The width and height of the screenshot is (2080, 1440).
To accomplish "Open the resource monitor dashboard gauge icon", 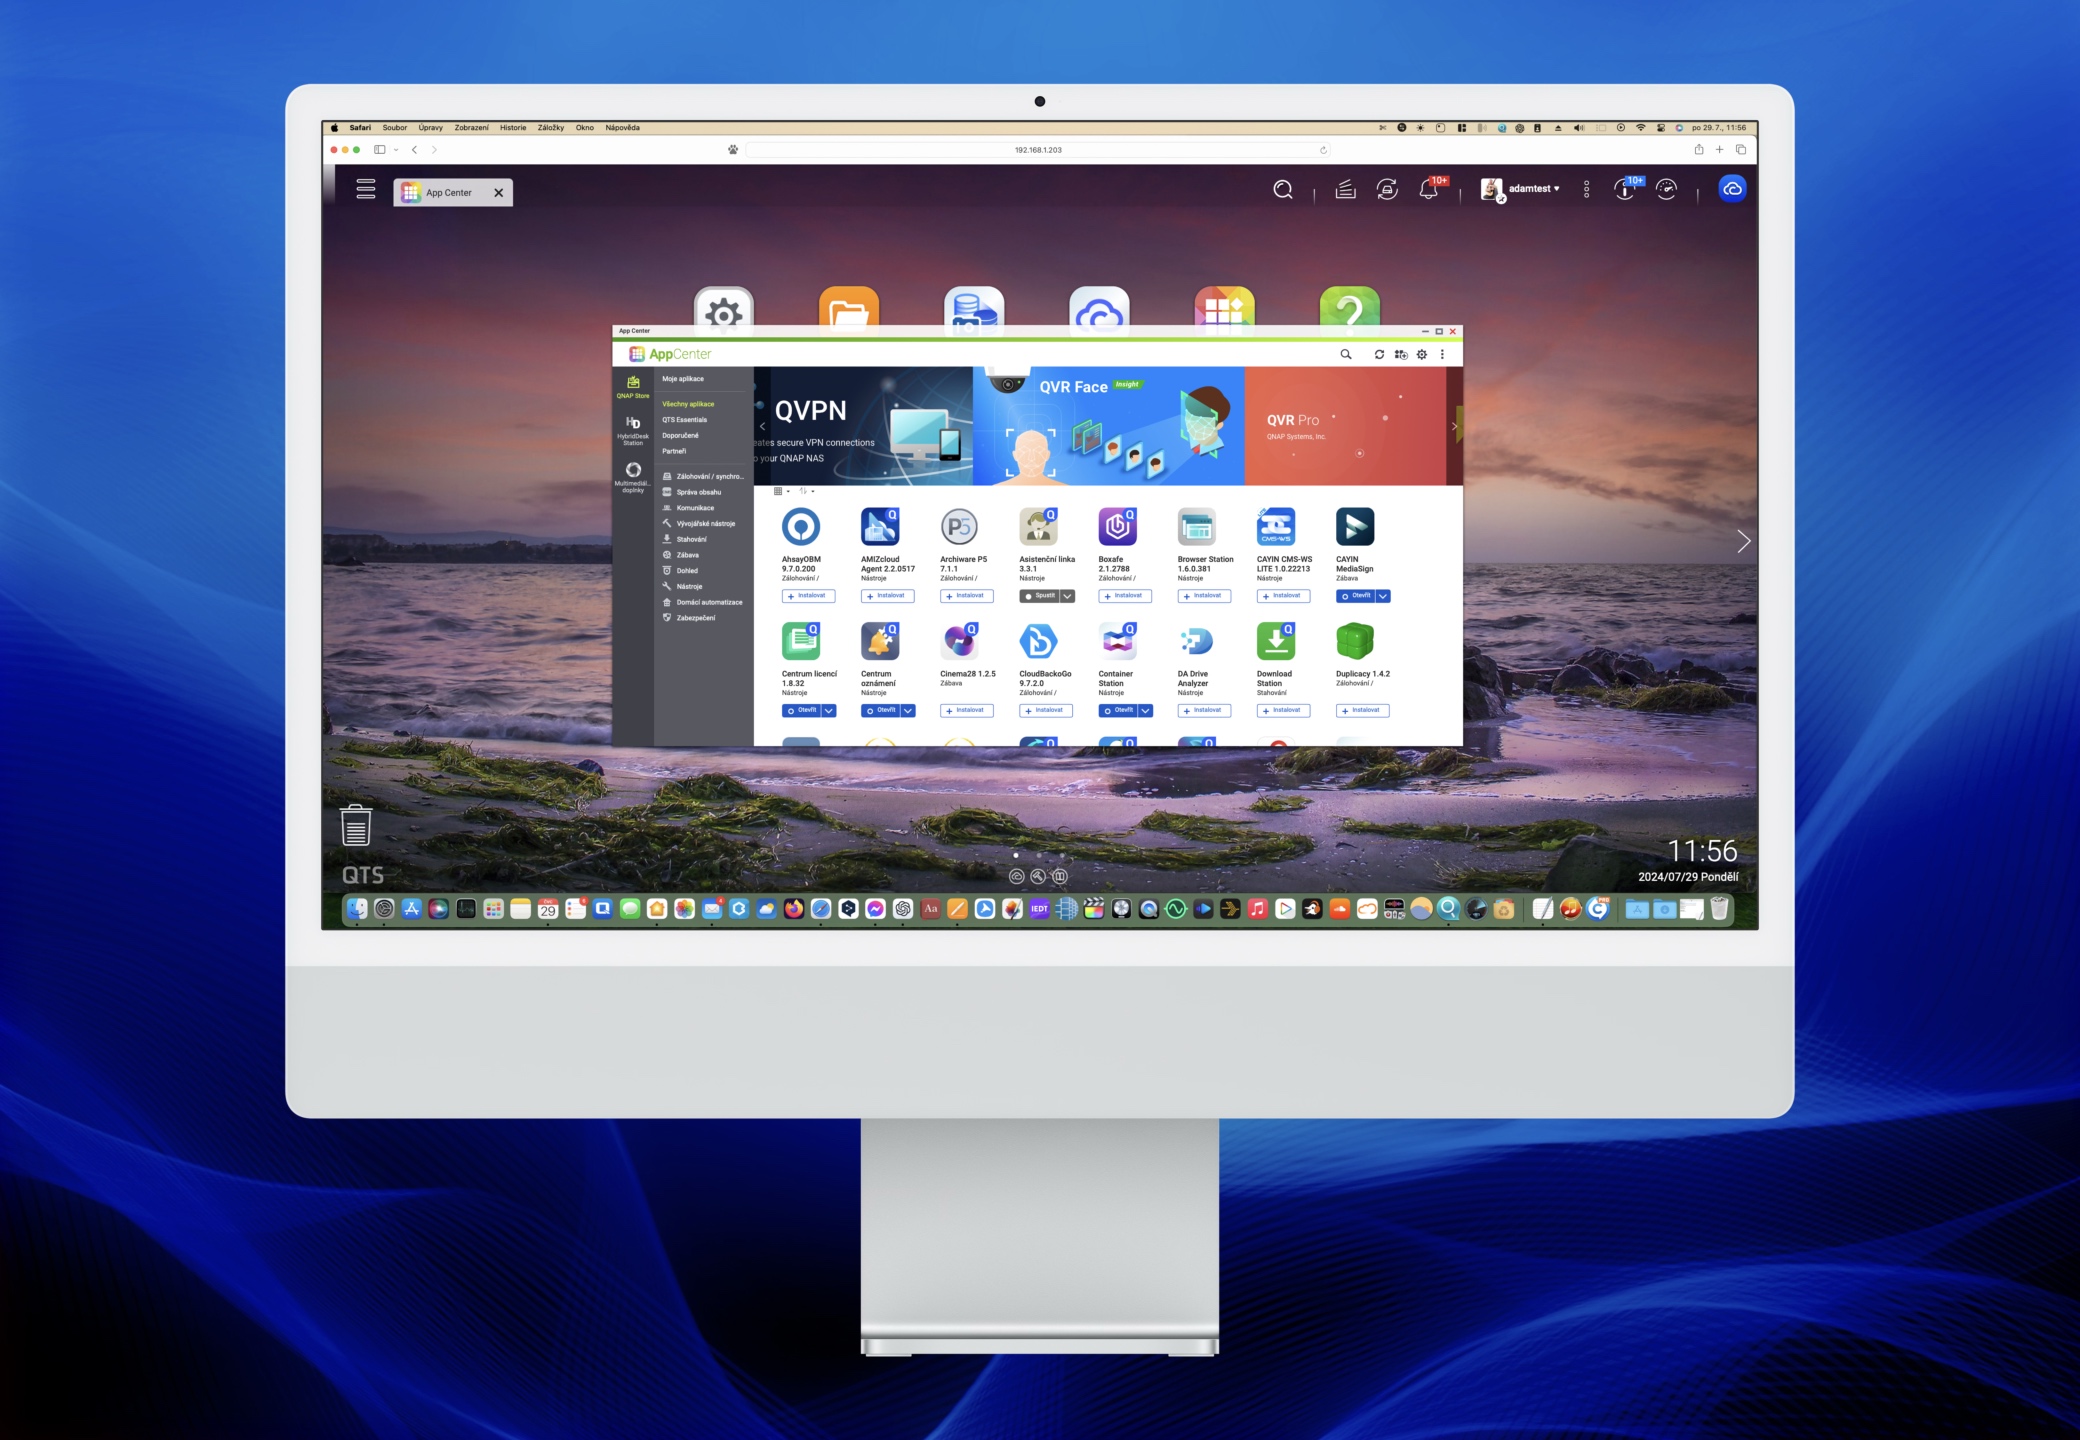I will (x=1666, y=189).
